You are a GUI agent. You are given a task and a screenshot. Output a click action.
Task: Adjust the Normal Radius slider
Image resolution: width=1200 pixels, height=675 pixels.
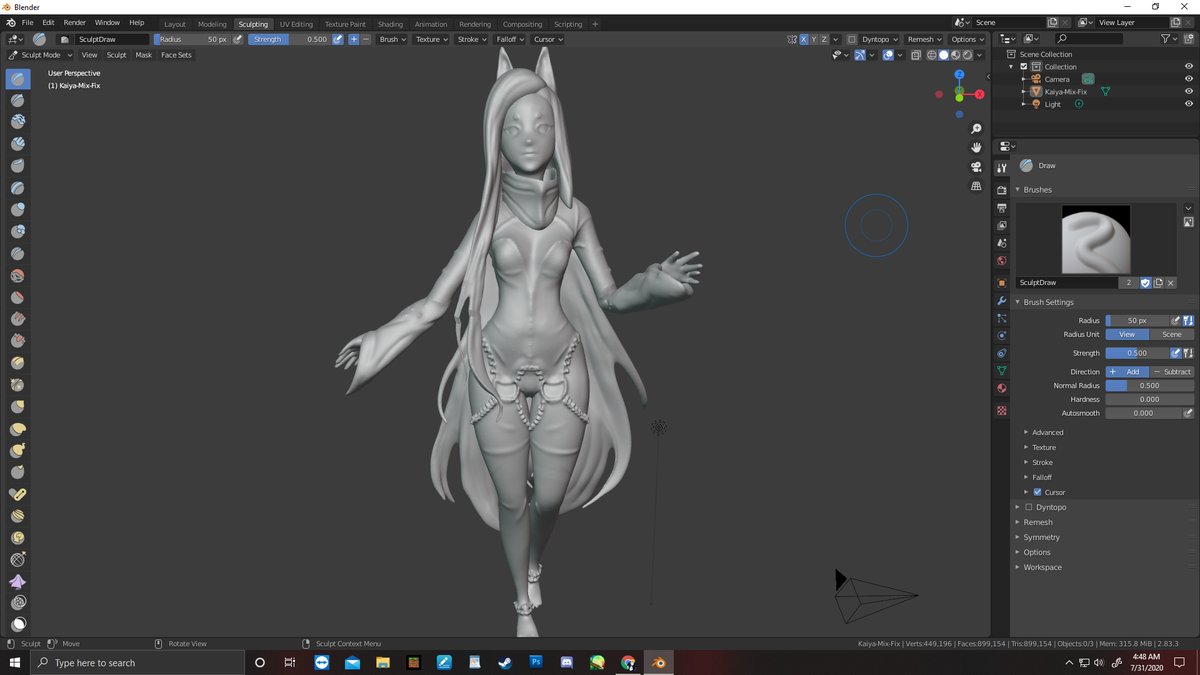pyautogui.click(x=1149, y=385)
